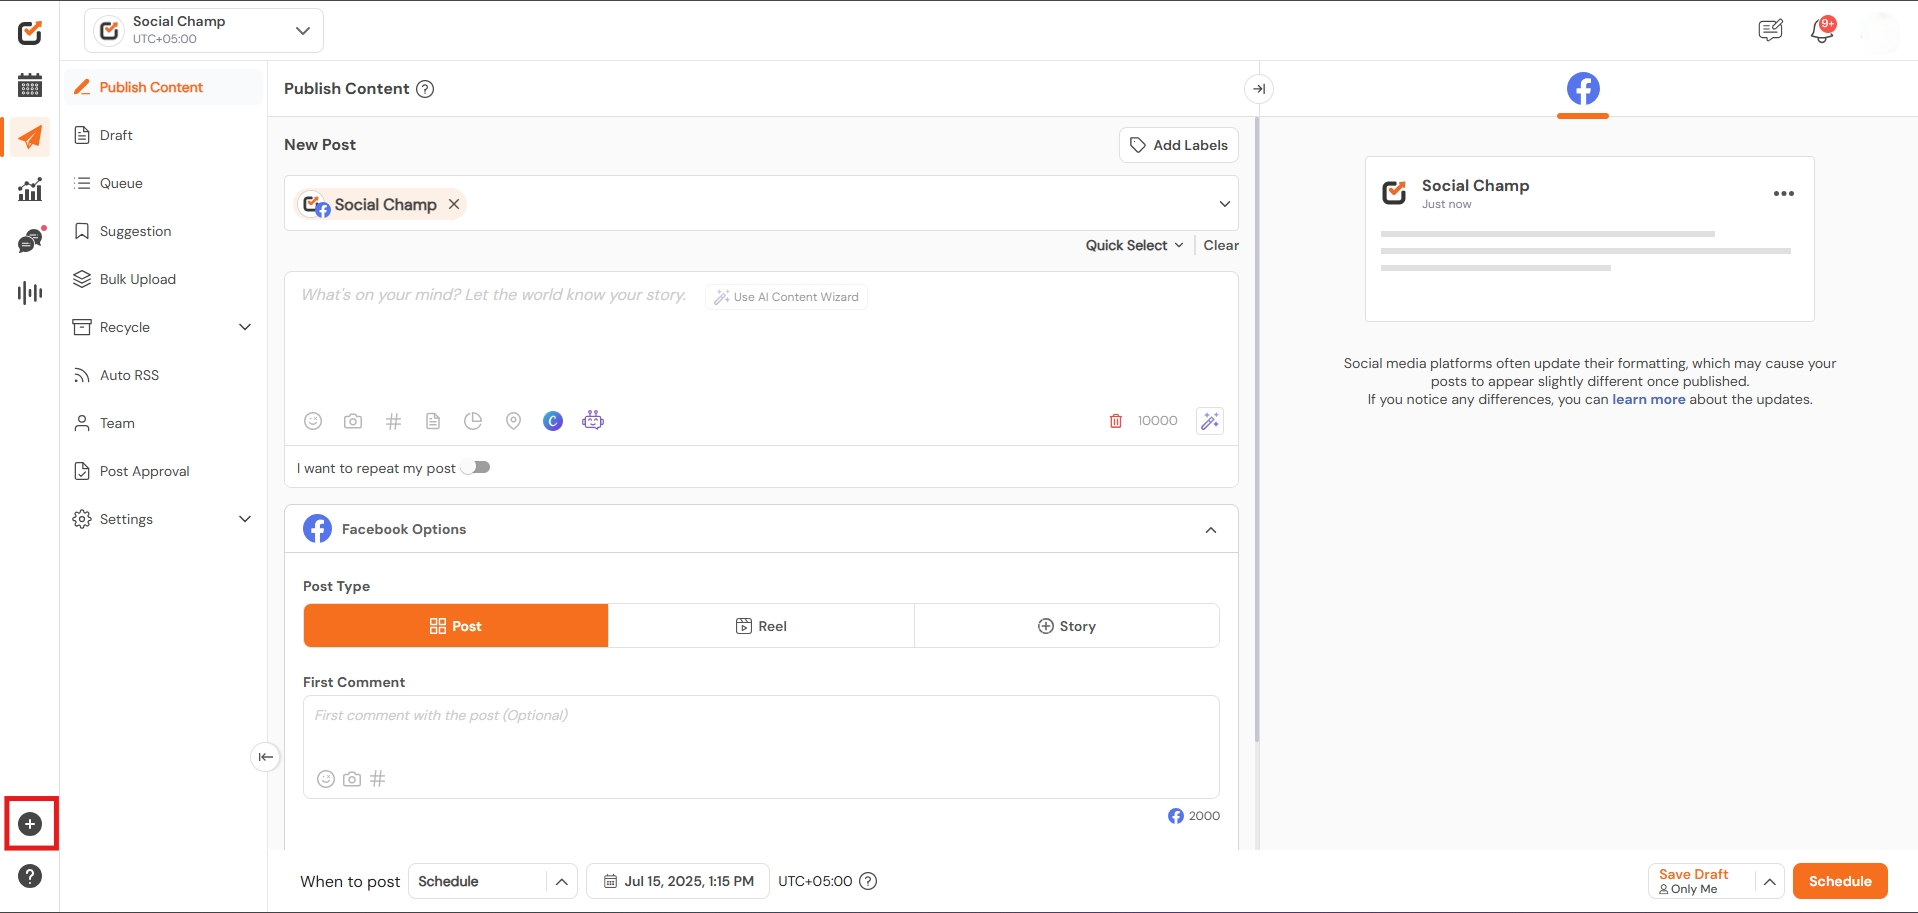Open the Quick Select dropdown

coord(1135,245)
